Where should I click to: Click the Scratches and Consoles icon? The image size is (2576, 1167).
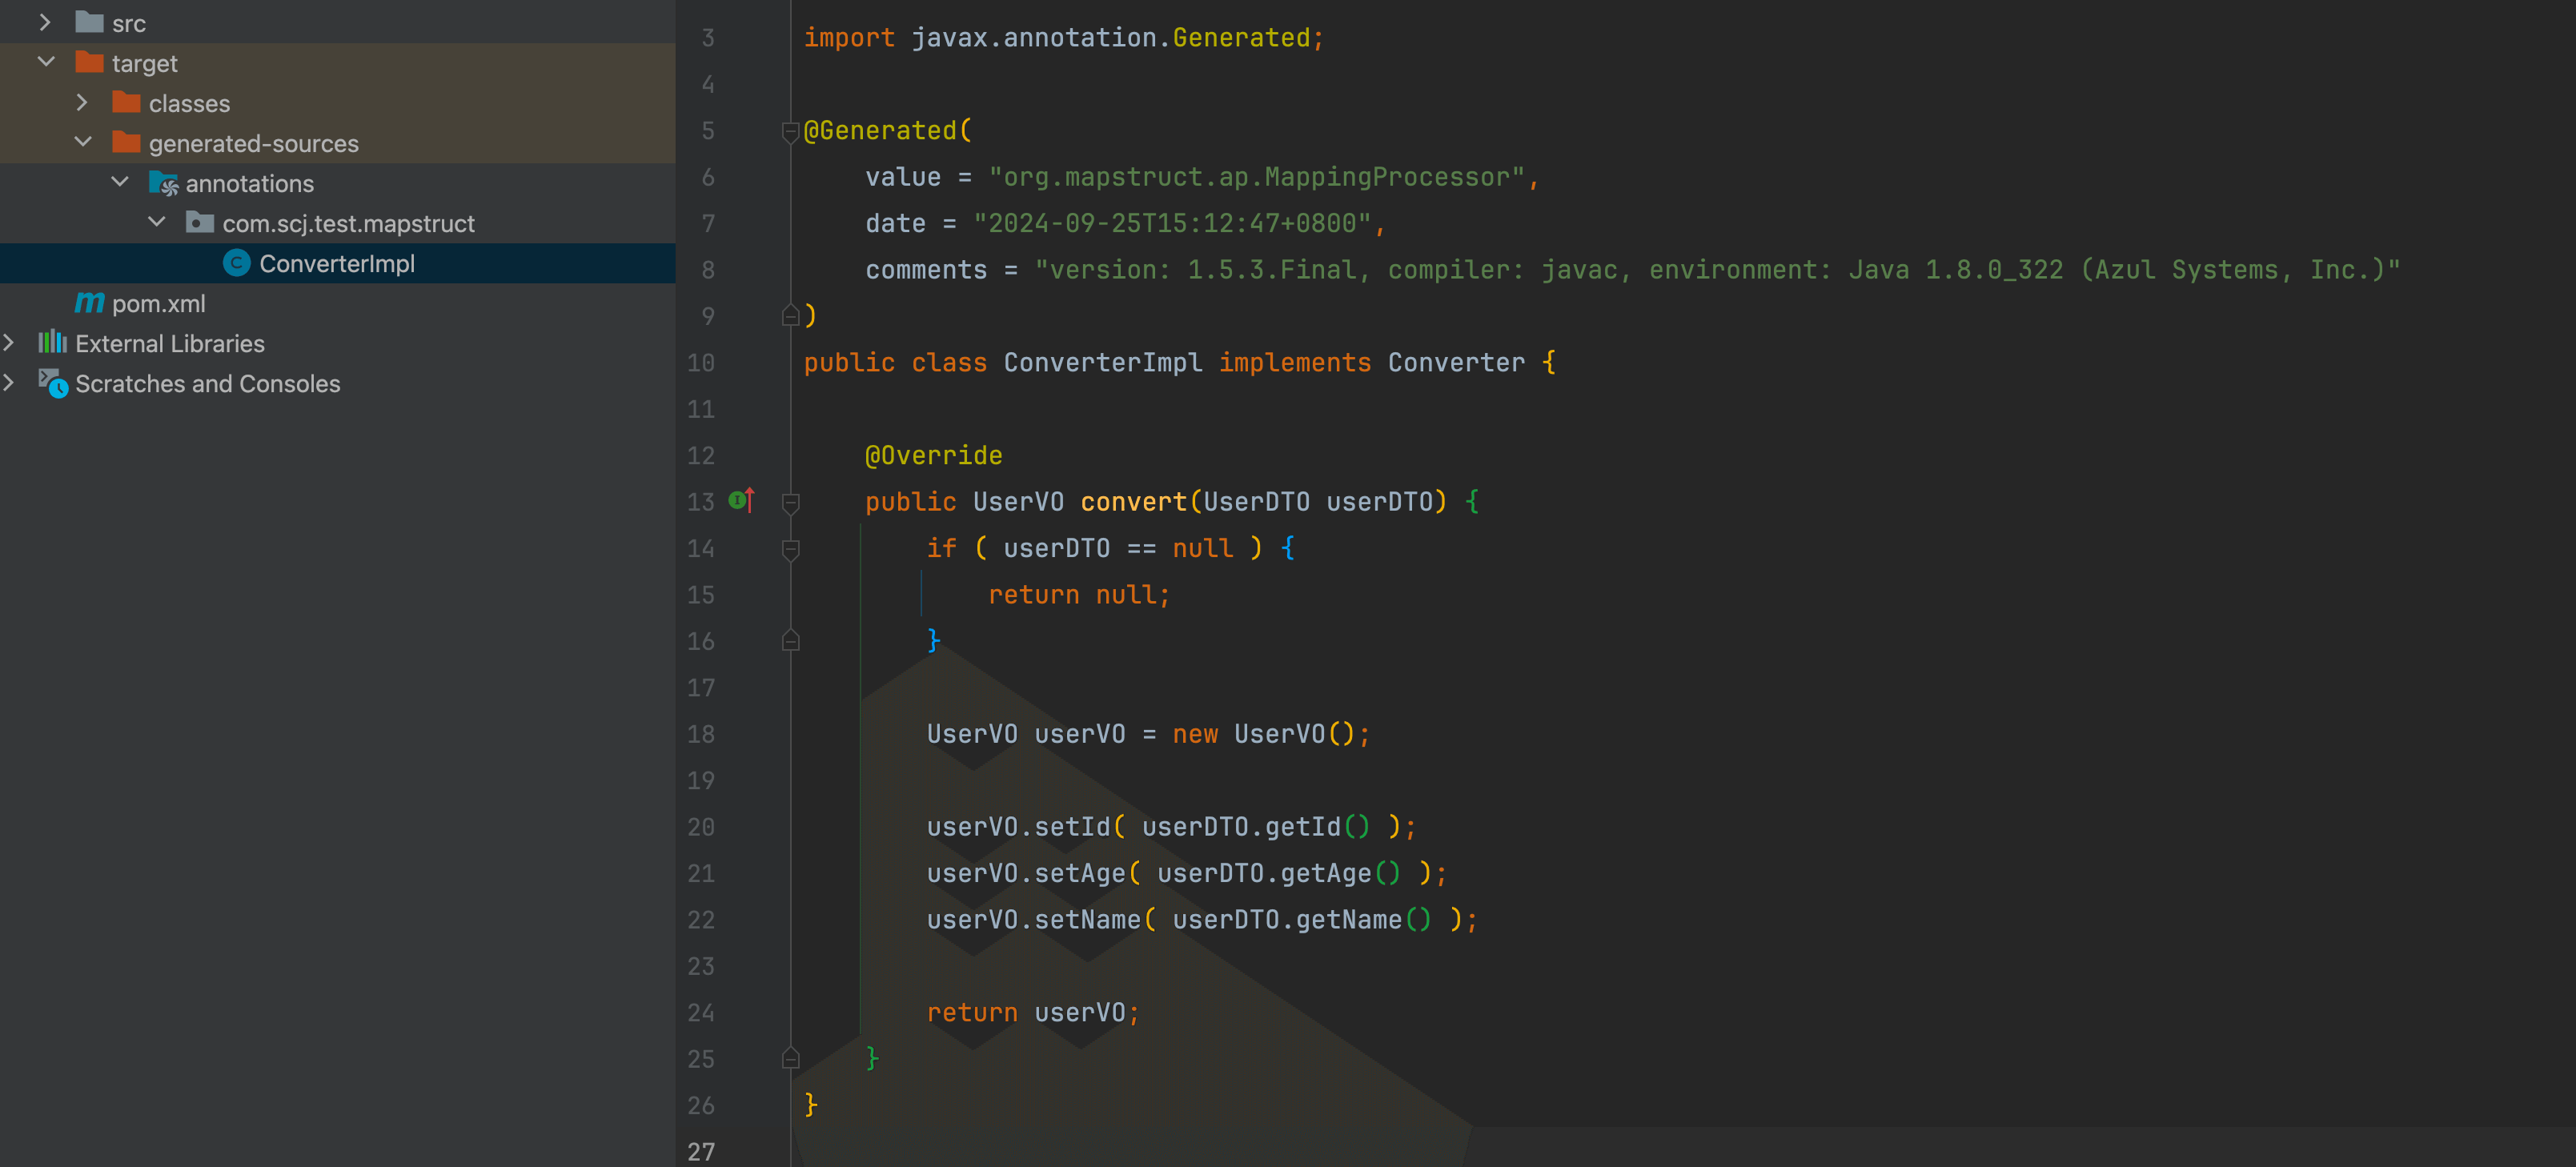[x=52, y=383]
